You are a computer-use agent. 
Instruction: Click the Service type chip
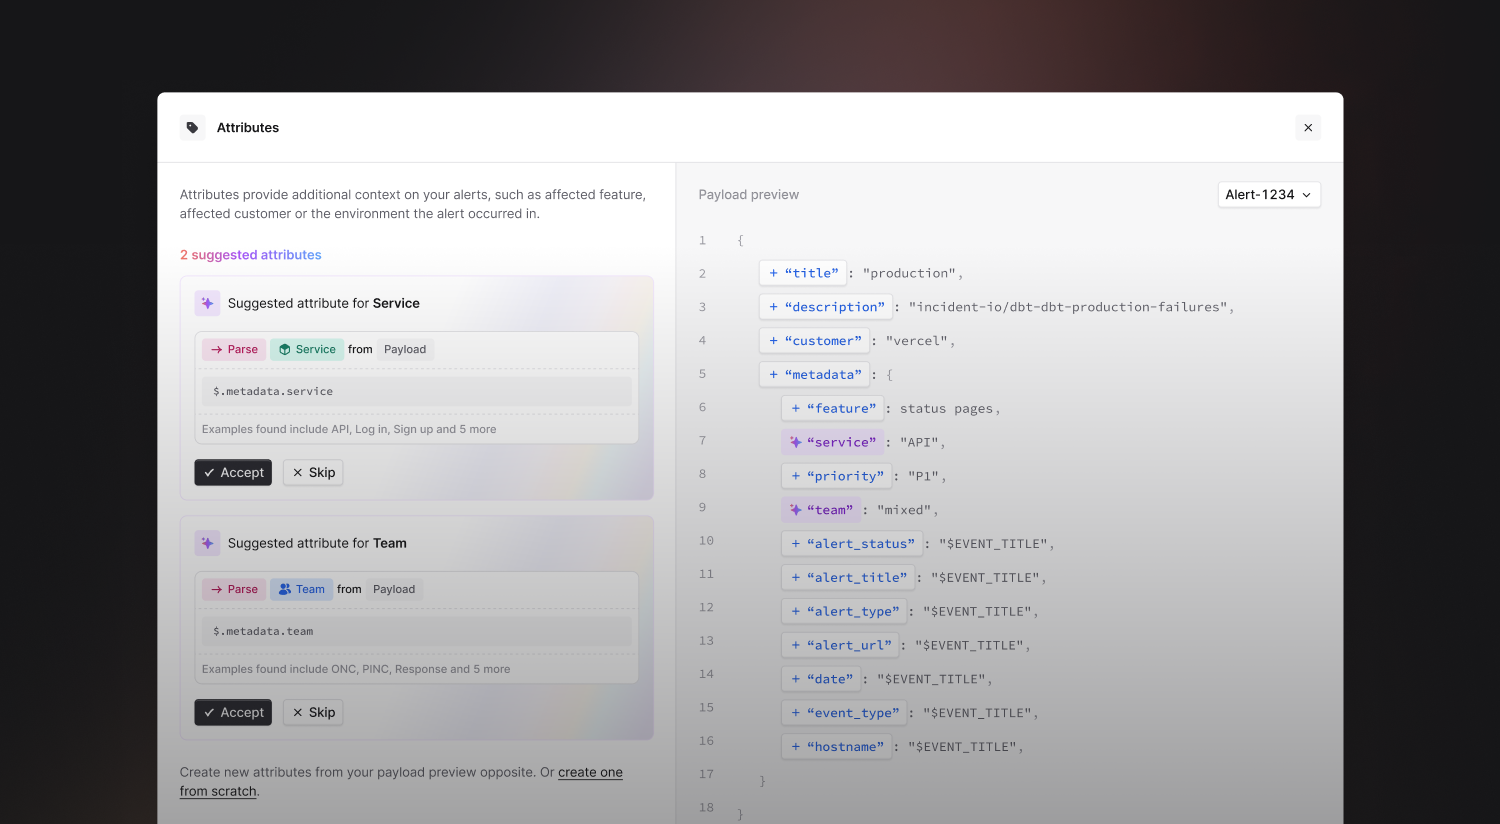(307, 349)
